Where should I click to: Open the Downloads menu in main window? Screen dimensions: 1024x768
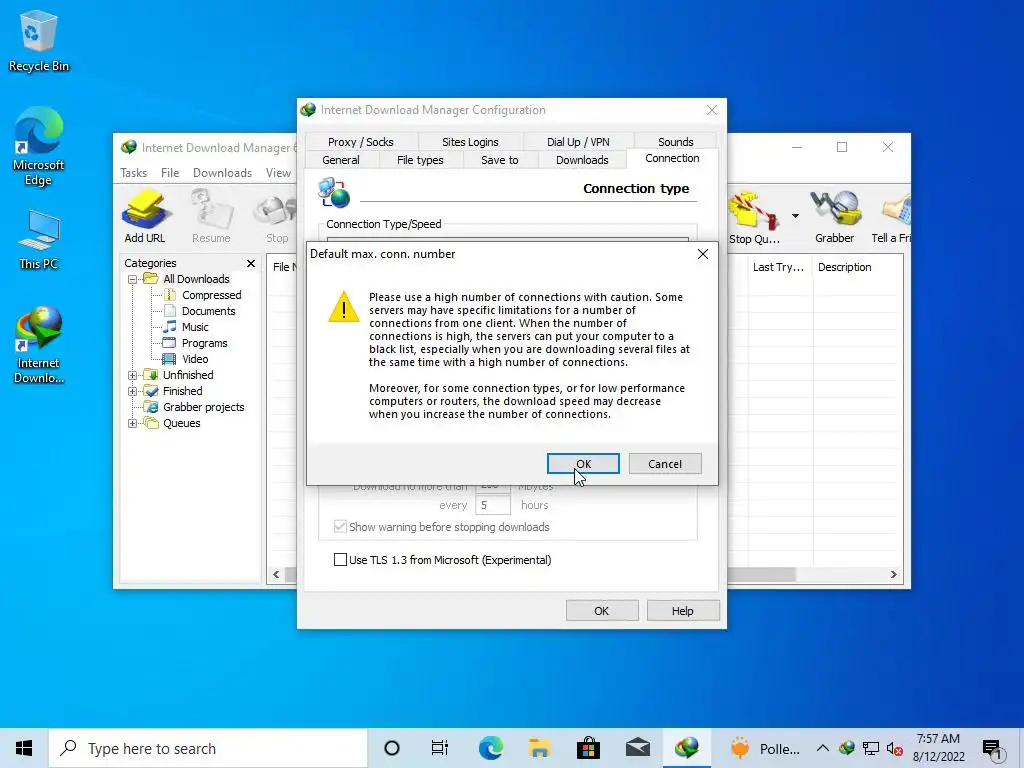point(222,173)
